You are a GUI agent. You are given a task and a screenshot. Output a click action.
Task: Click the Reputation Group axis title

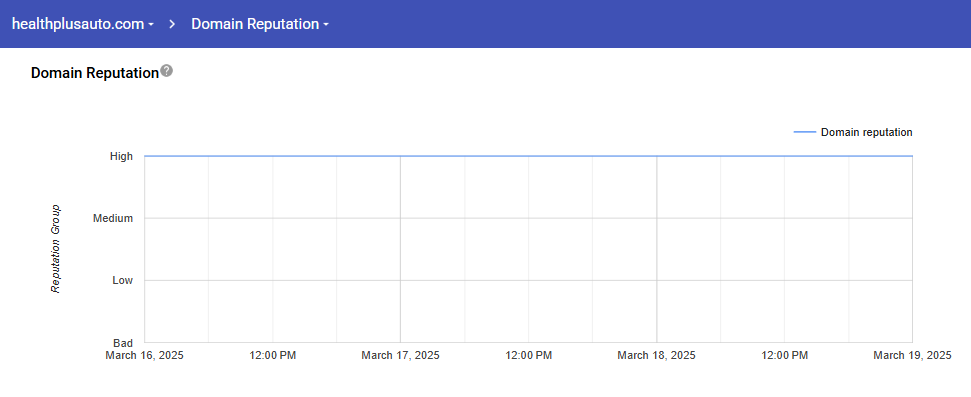click(x=56, y=249)
